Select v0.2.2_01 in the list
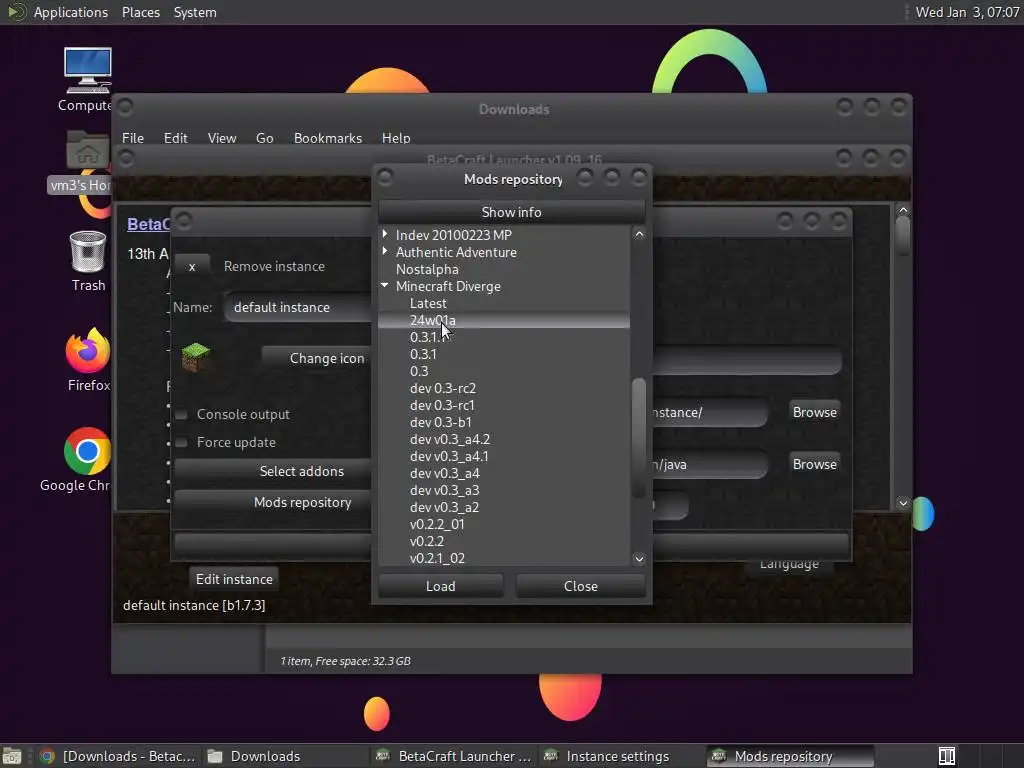Viewport: 1024px width, 768px height. 438,524
